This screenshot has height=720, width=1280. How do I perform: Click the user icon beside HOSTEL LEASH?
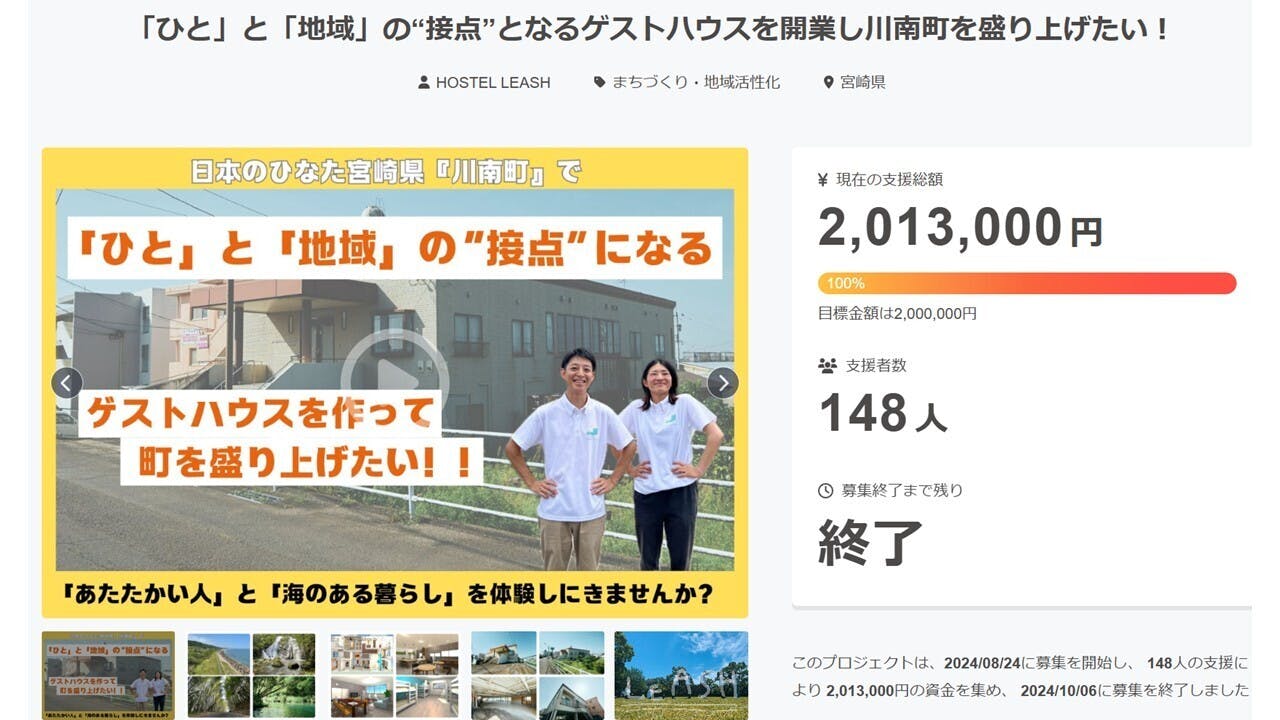pos(424,83)
